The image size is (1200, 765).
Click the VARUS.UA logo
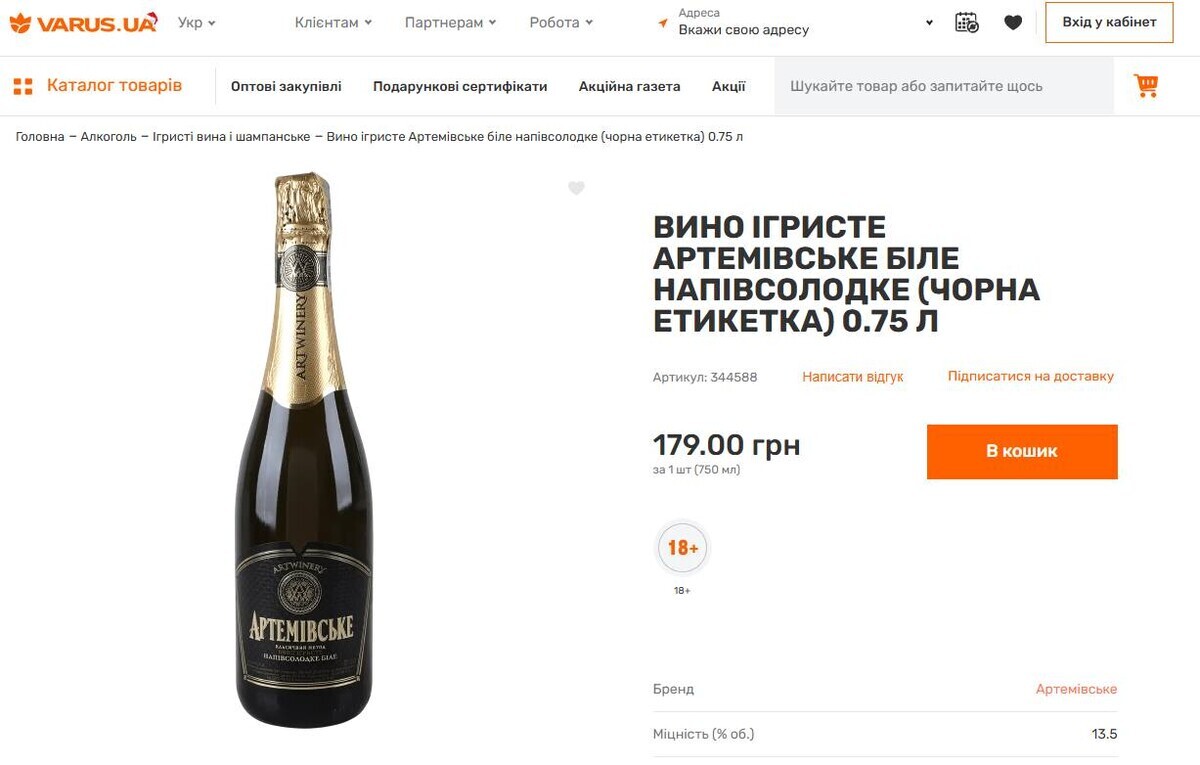83,22
